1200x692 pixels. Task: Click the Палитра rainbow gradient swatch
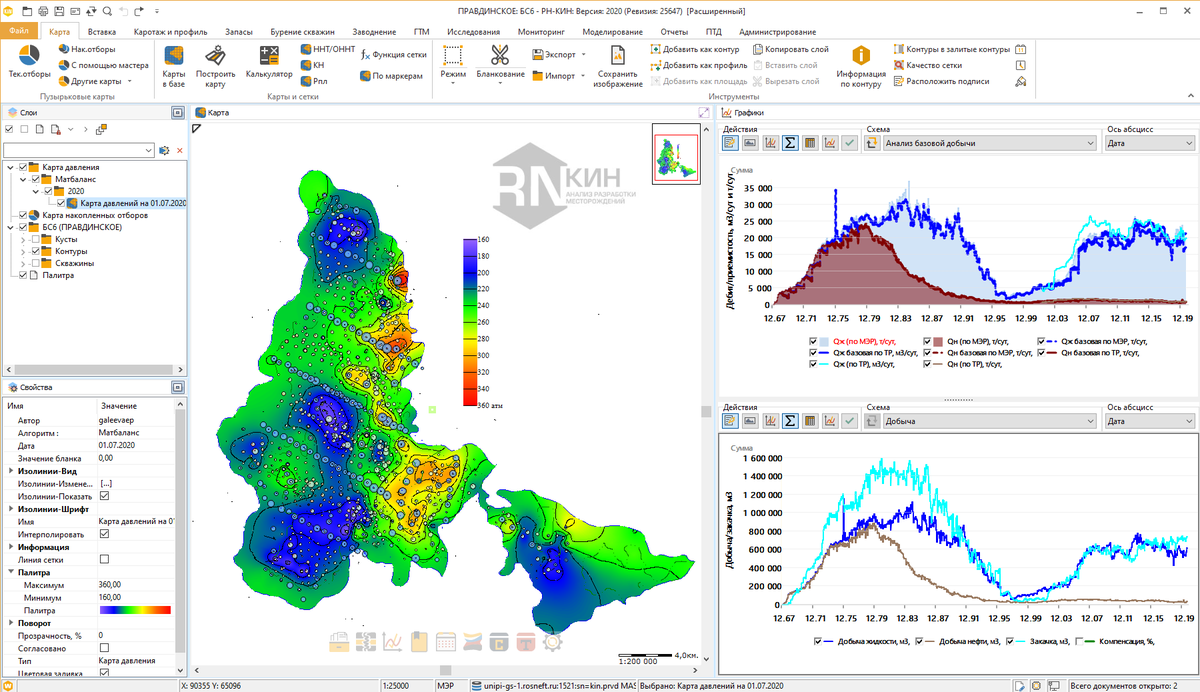coord(135,609)
